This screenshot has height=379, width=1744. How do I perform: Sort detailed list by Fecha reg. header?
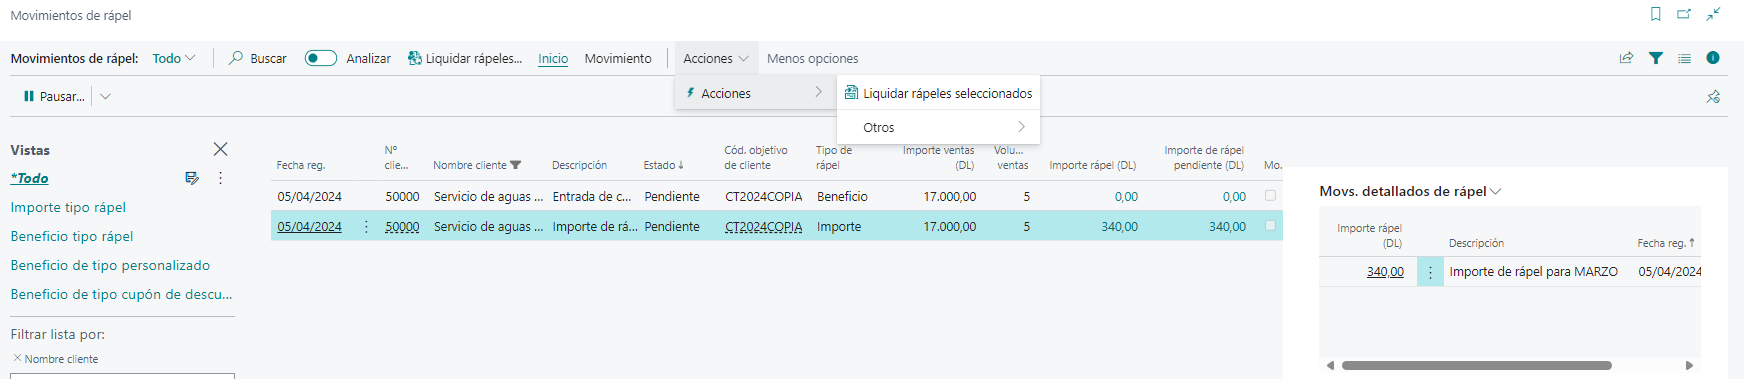coord(1666,243)
